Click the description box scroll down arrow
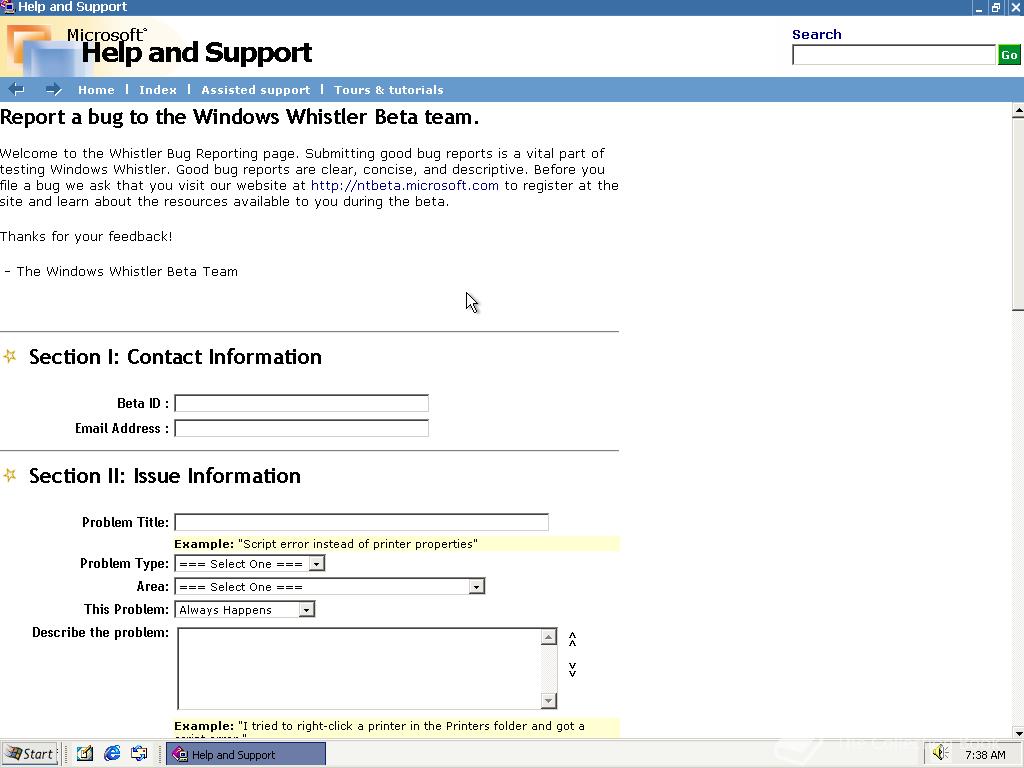This screenshot has height=768, width=1024. pyautogui.click(x=549, y=701)
